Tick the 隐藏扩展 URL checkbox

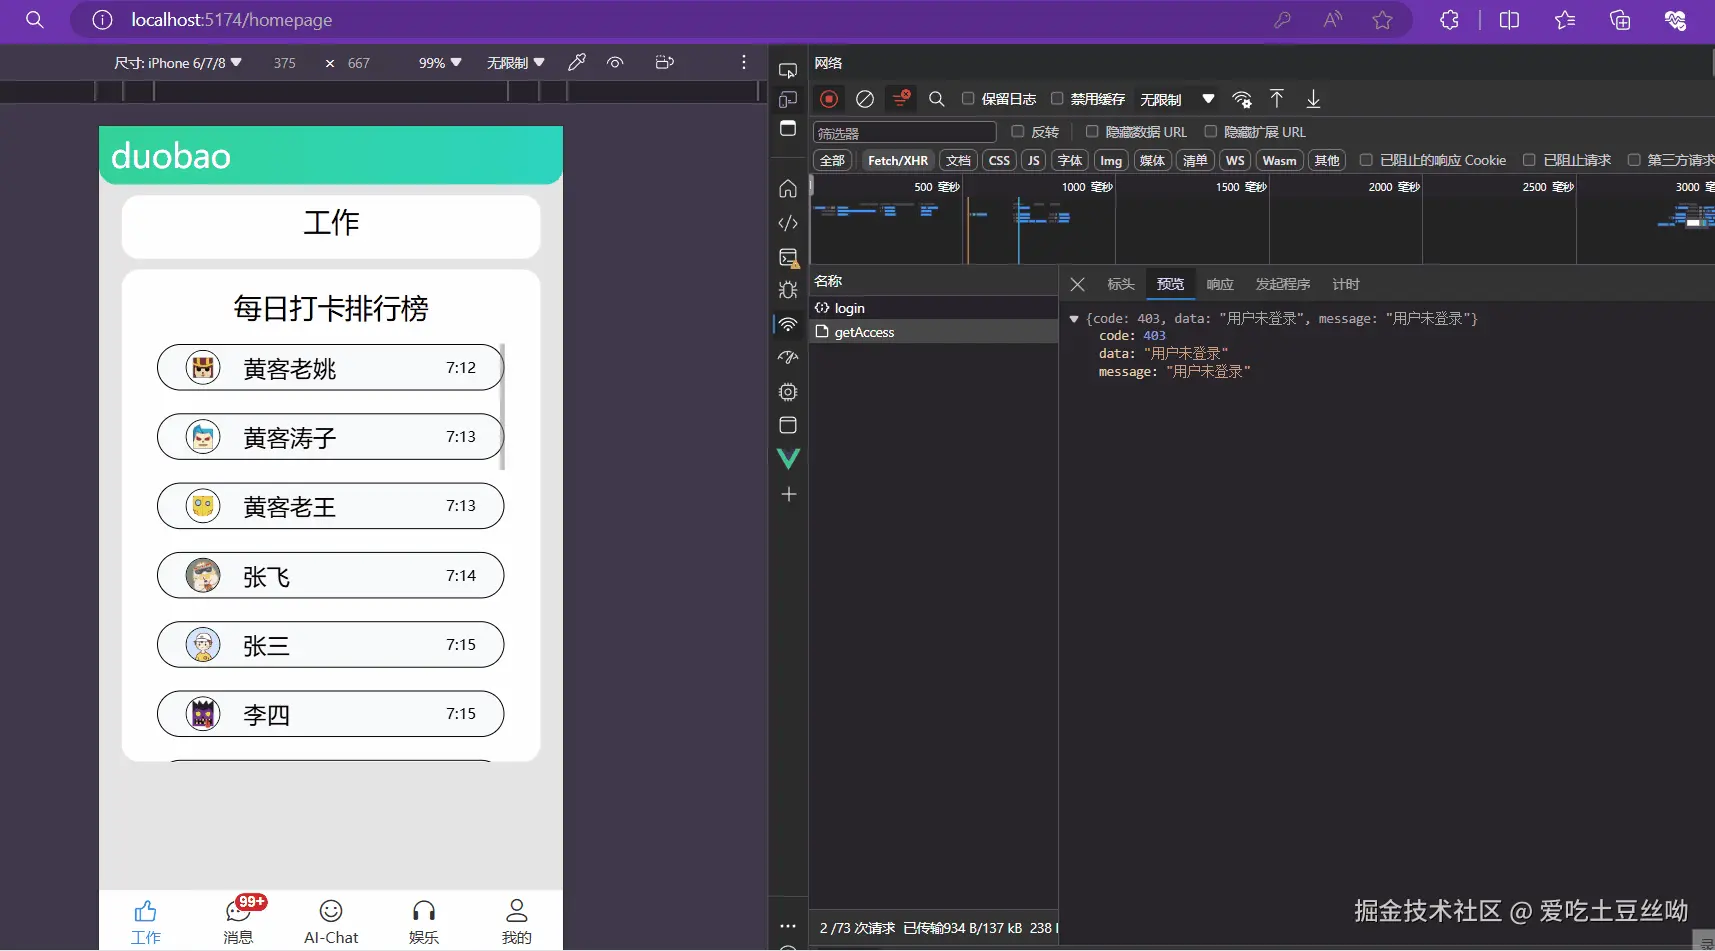coord(1210,131)
